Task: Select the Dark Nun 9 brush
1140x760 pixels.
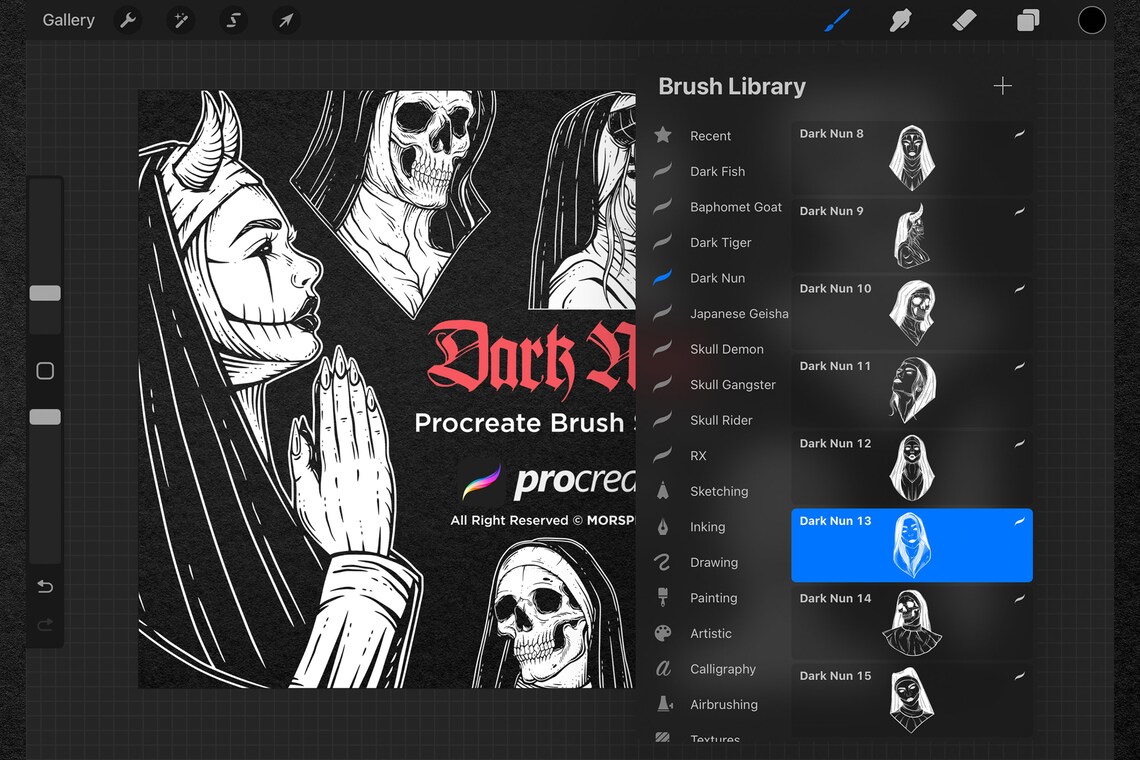Action: click(x=910, y=235)
